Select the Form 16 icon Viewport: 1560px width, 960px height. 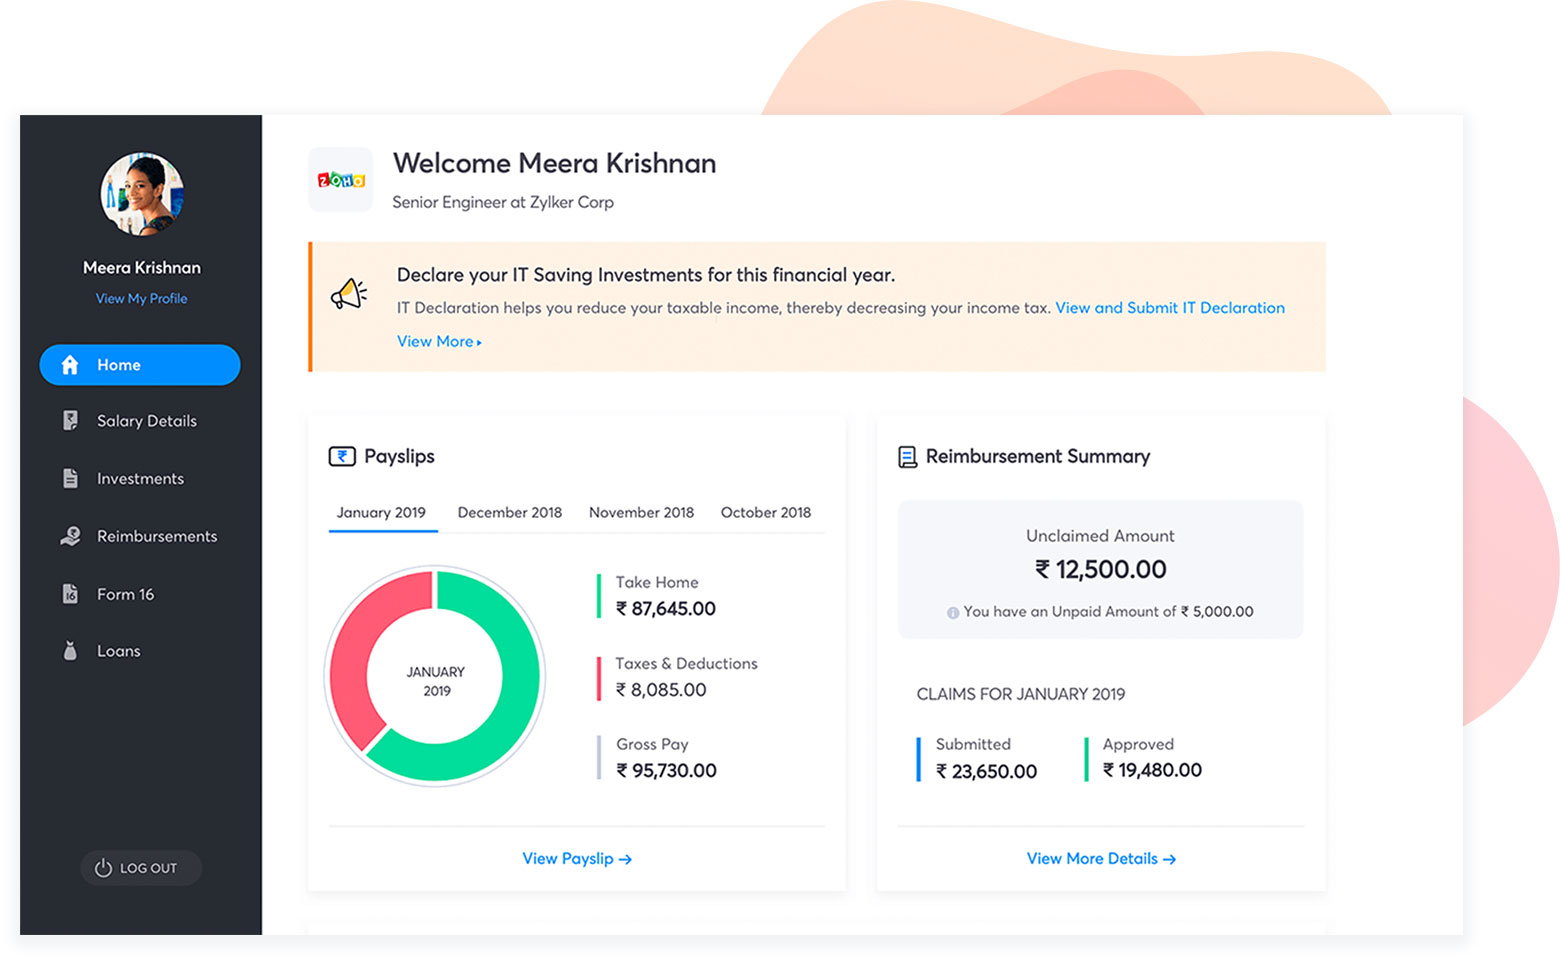pos(70,593)
